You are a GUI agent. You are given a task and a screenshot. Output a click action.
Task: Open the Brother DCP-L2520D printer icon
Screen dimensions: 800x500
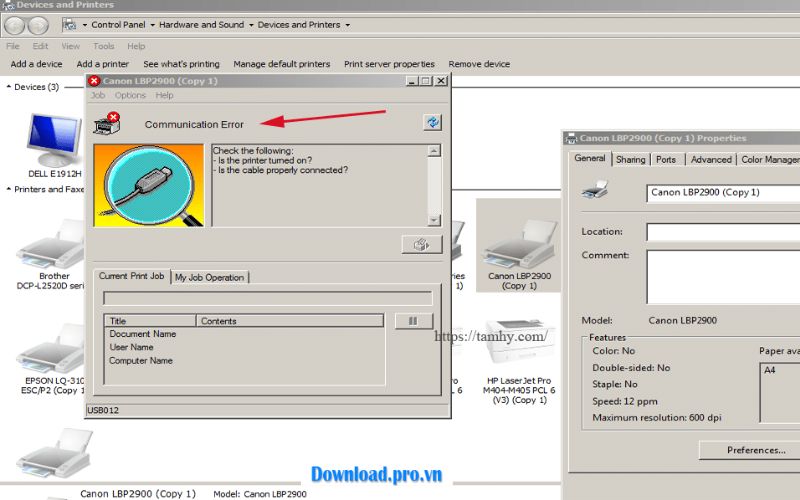click(54, 245)
